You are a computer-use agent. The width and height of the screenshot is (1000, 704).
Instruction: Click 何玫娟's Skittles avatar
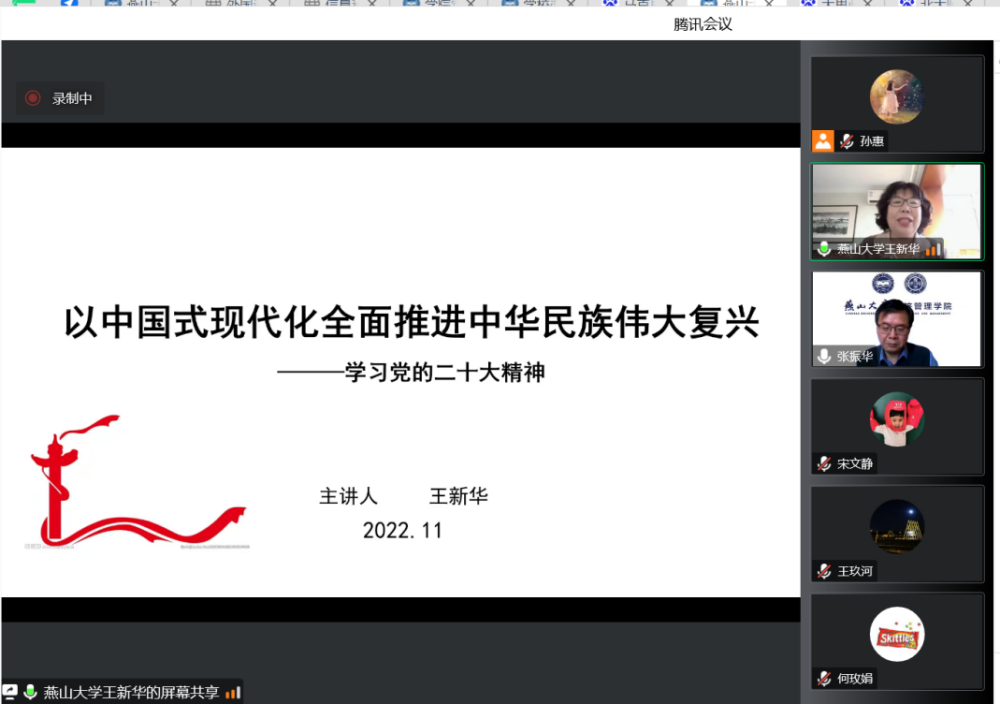click(x=896, y=634)
